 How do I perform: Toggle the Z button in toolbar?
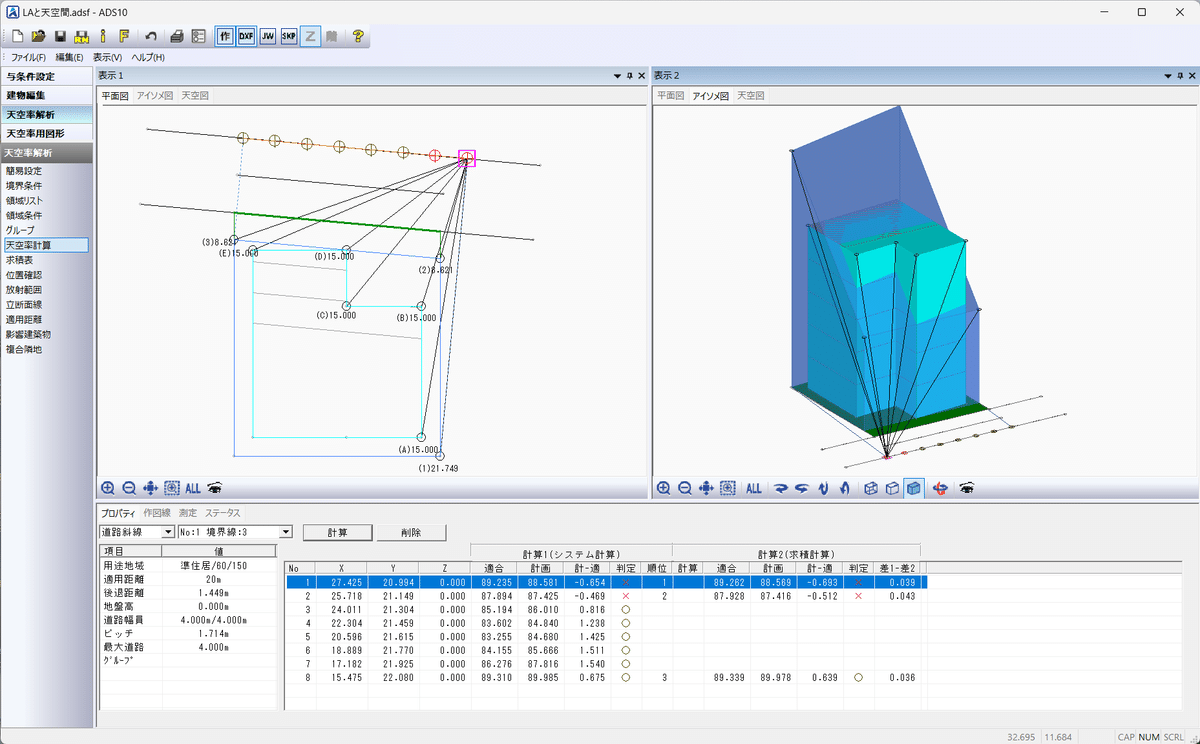(311, 37)
